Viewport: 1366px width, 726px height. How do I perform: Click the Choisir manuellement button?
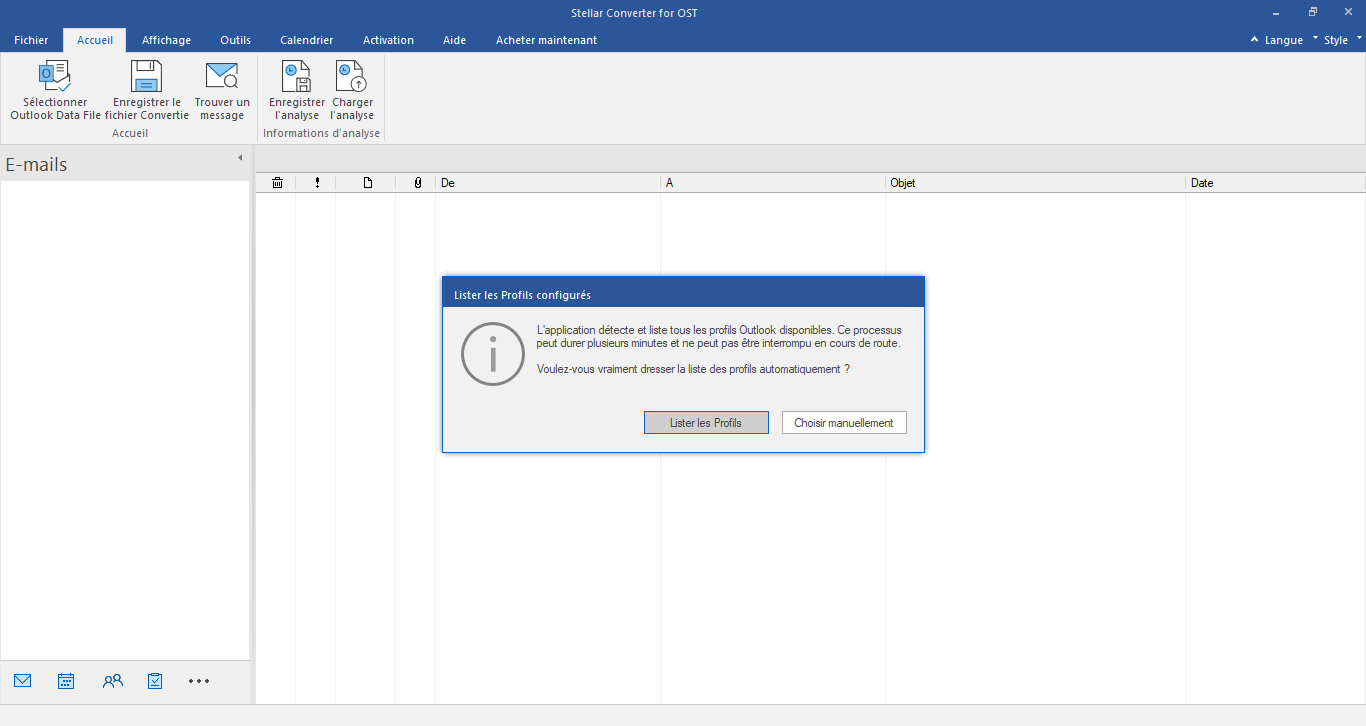pyautogui.click(x=843, y=423)
